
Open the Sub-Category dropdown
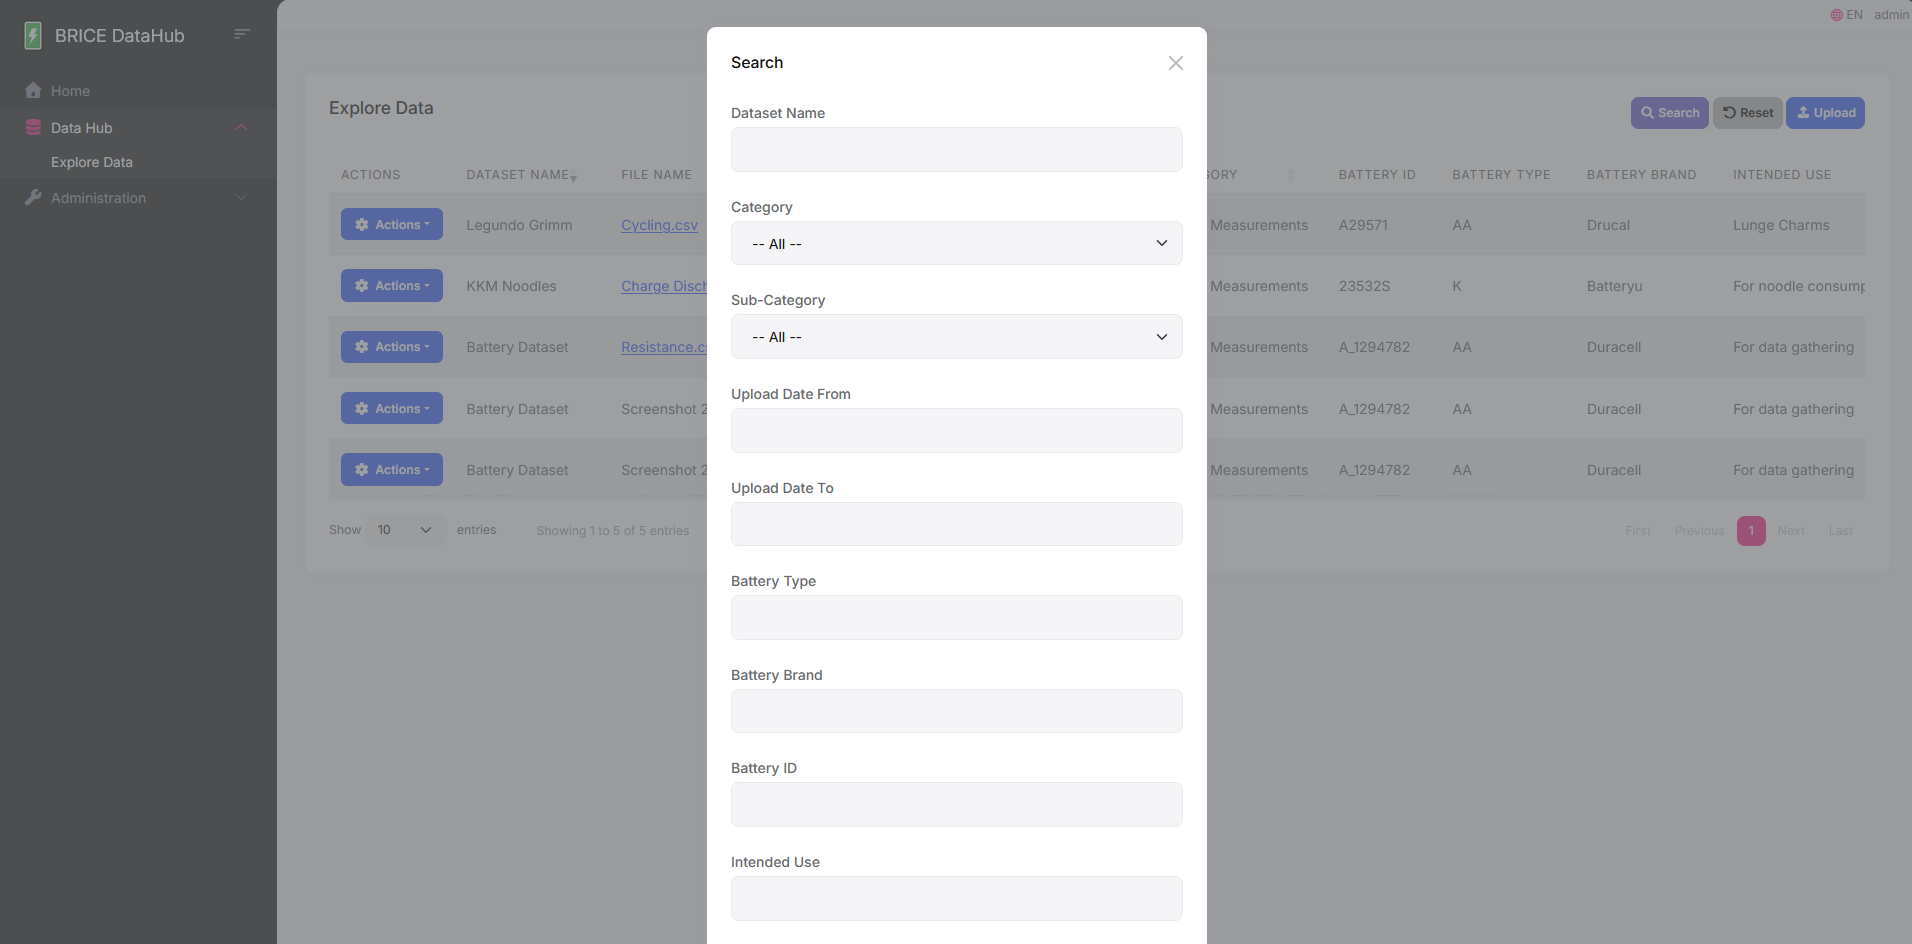956,337
